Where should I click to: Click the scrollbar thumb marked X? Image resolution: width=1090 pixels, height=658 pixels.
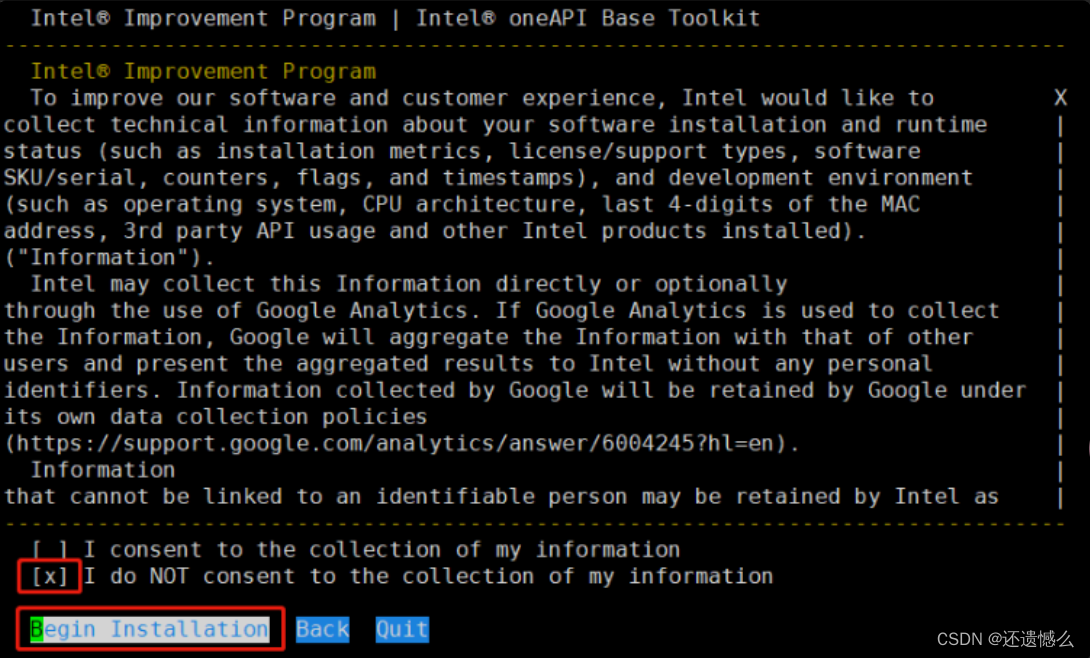(1060, 97)
